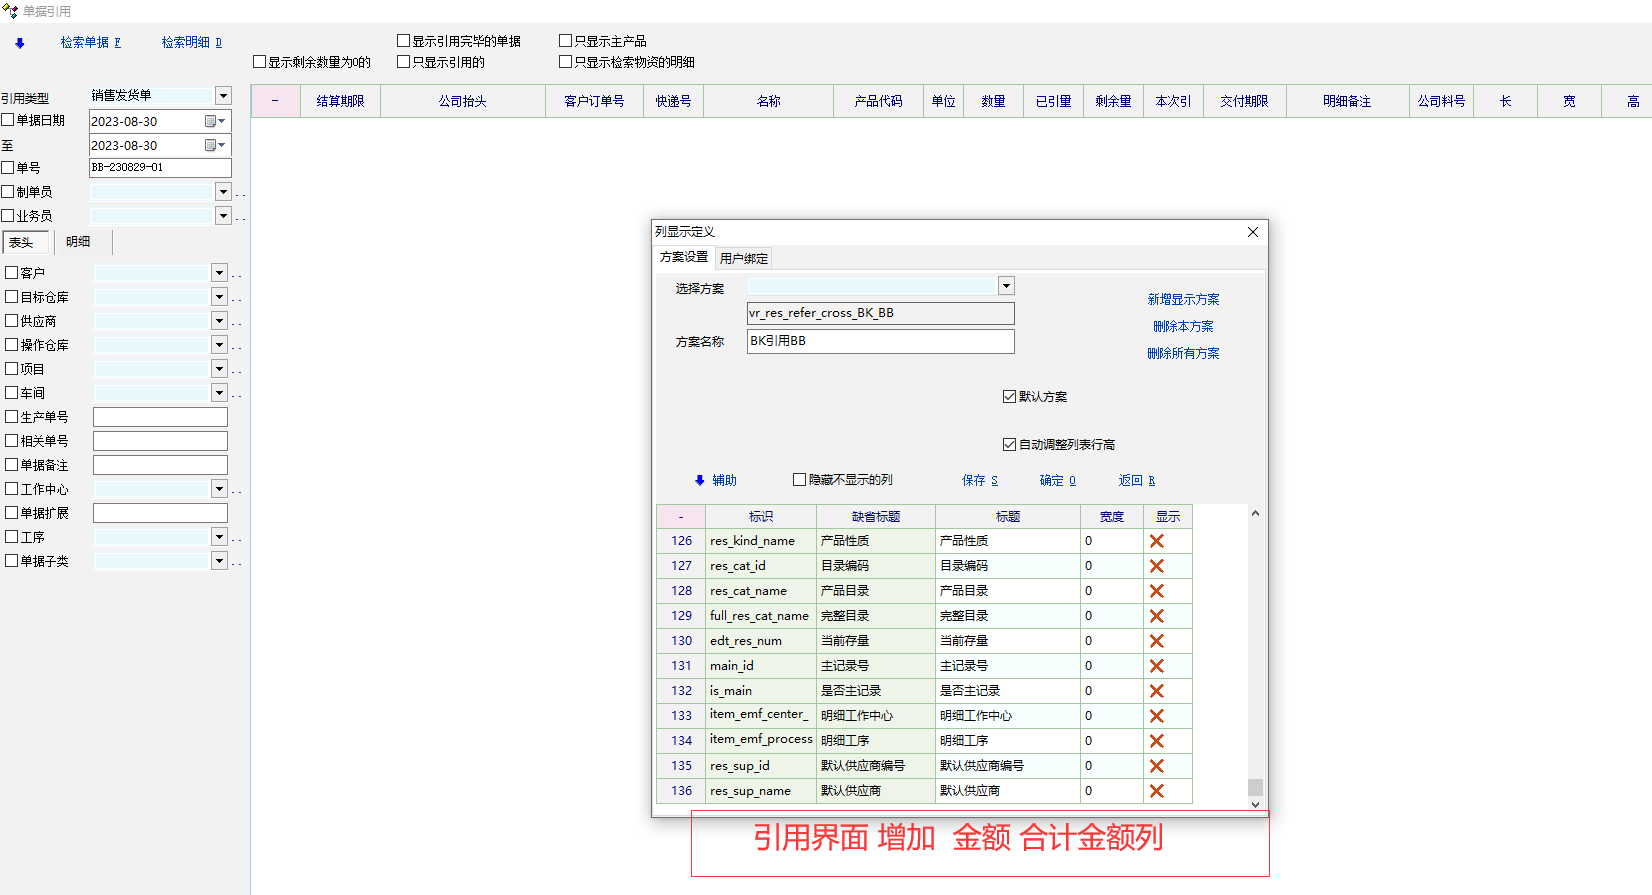This screenshot has width=1652, height=895.
Task: Expand the 引用类型 dropdown
Action: tap(223, 96)
